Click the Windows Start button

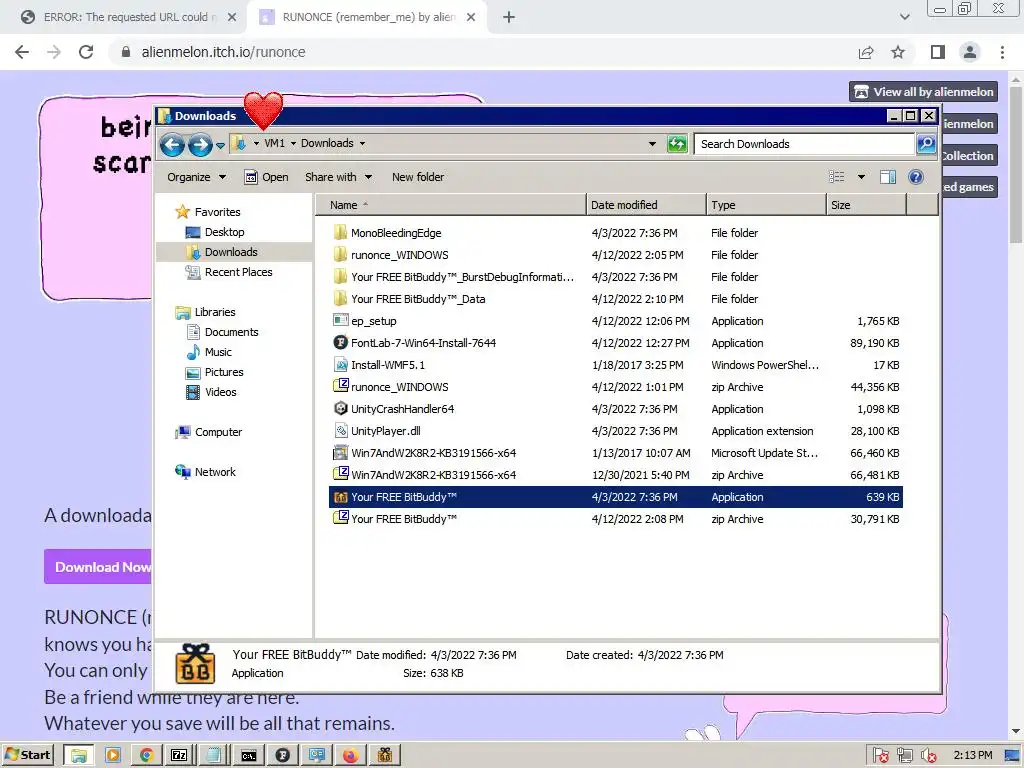[x=27, y=756]
